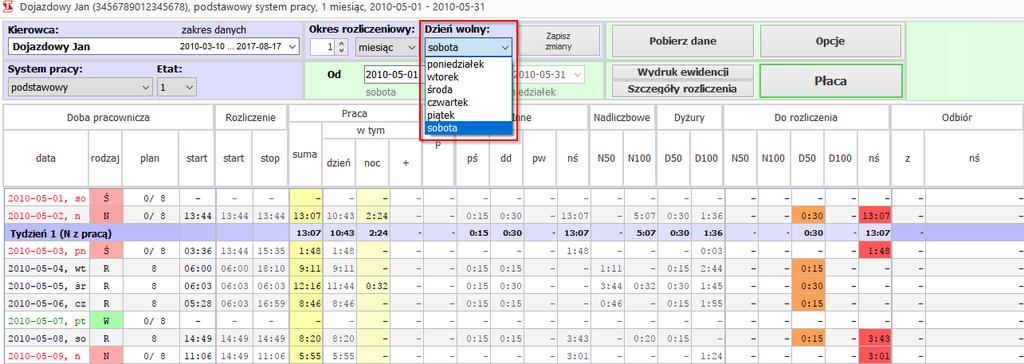Open Opcje
Image resolution: width=1024 pixels, height=364 pixels.
point(830,41)
